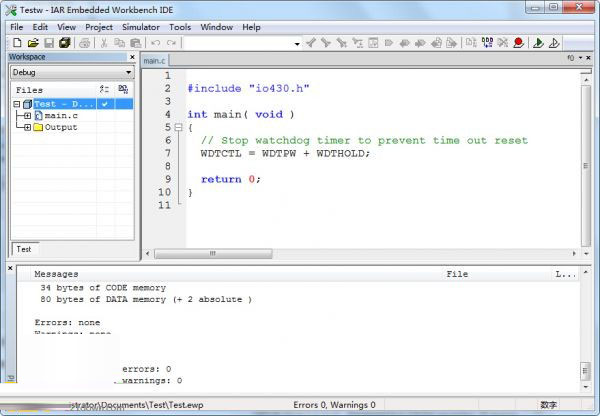
Task: Click the 'return 0;' code line
Action: pyautogui.click(x=231, y=179)
